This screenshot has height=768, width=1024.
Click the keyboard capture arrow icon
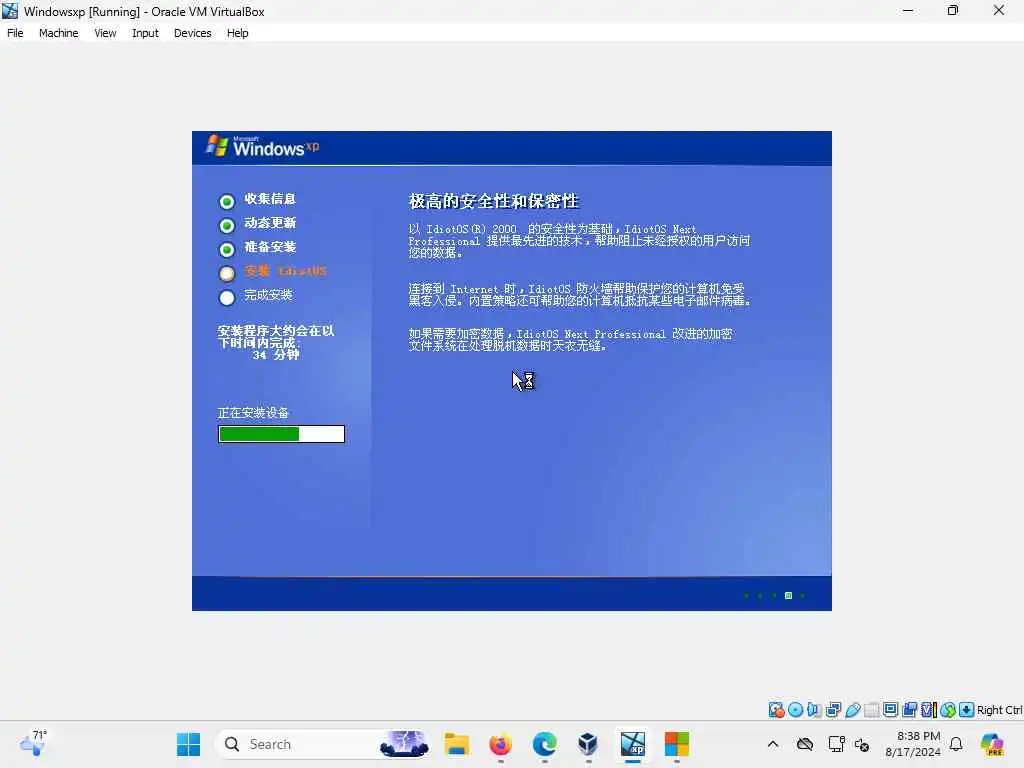(967, 710)
